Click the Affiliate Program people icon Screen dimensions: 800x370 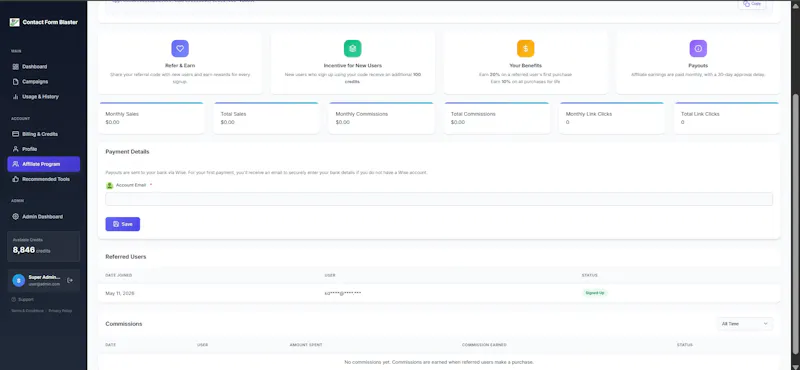coord(15,164)
